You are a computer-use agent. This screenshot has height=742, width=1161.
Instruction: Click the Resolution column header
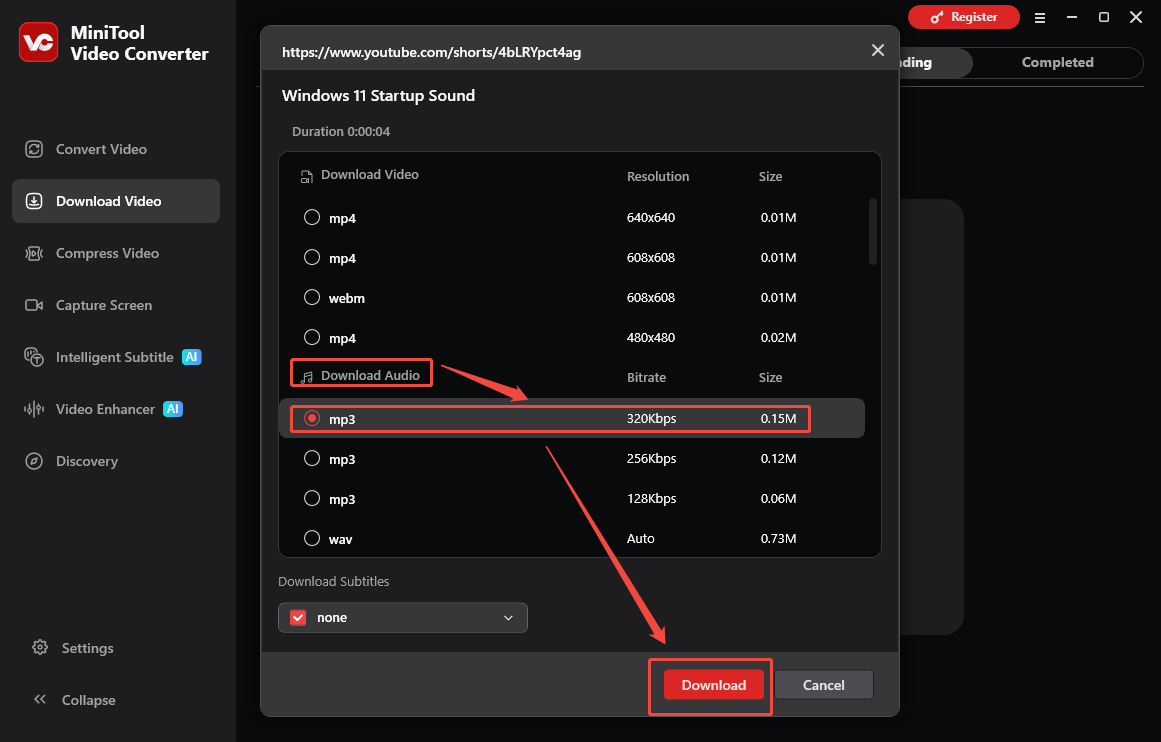pyautogui.click(x=658, y=176)
